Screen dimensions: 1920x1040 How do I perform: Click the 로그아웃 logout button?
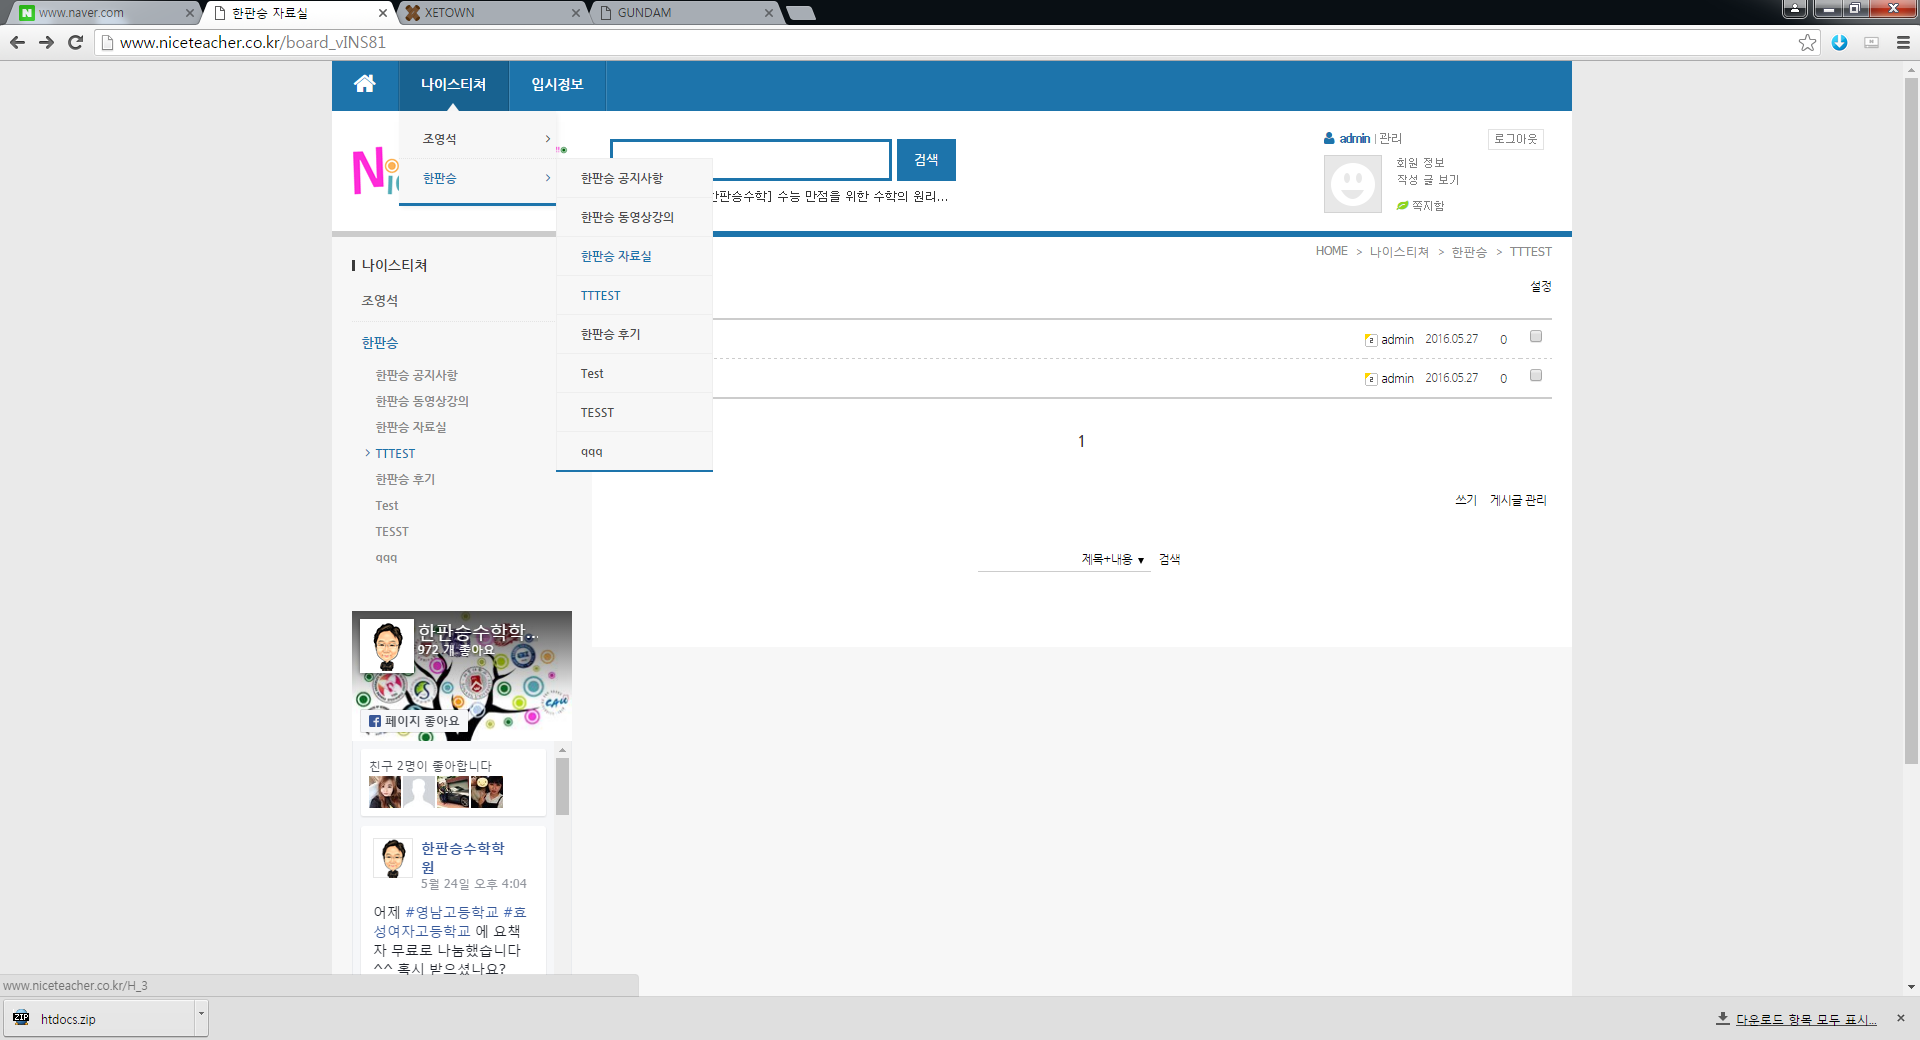(1515, 139)
